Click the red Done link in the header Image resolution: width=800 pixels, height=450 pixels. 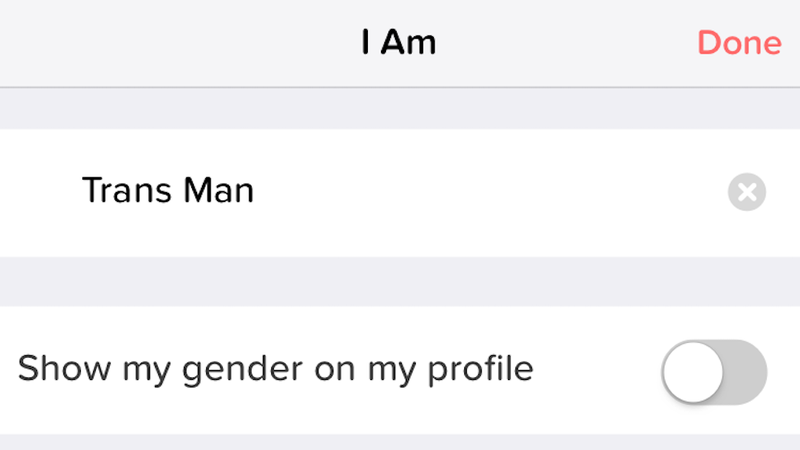click(x=739, y=42)
